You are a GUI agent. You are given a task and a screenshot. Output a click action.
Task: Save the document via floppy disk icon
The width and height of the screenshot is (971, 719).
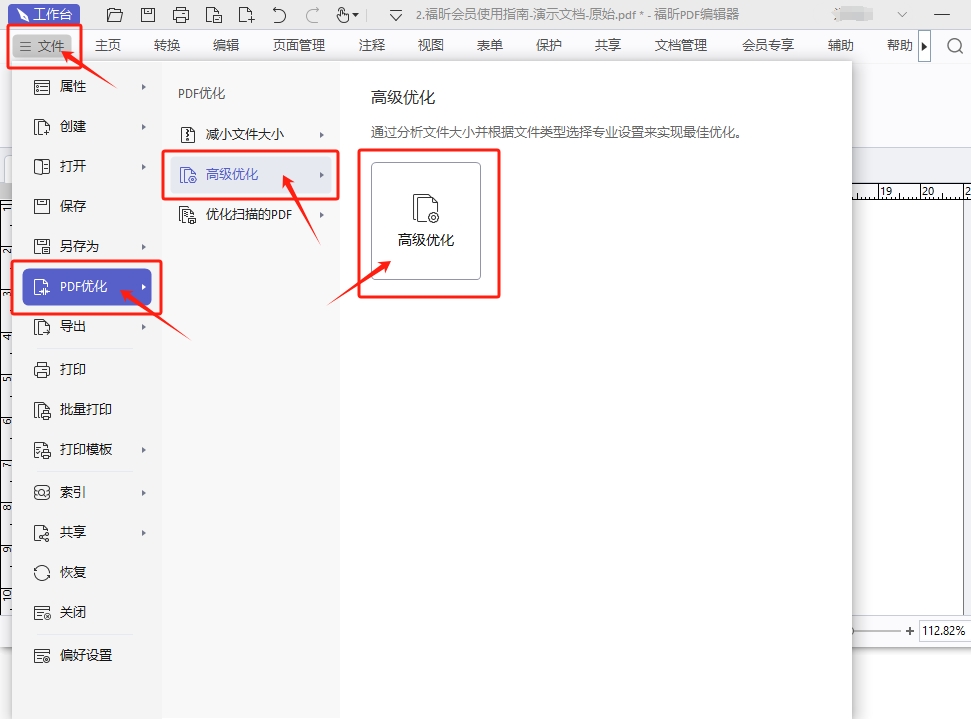[x=149, y=14]
